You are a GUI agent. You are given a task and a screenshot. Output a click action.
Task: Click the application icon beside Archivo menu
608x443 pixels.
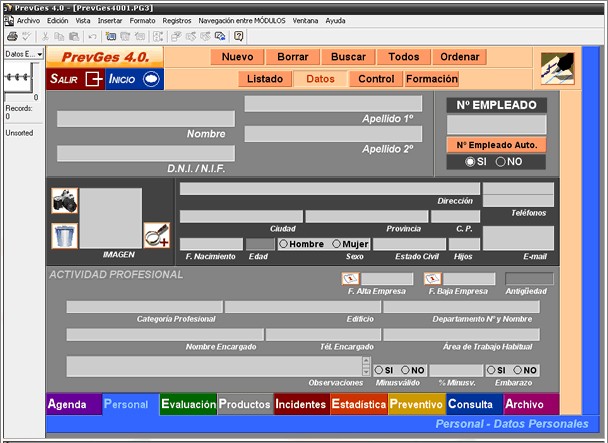tap(9, 21)
